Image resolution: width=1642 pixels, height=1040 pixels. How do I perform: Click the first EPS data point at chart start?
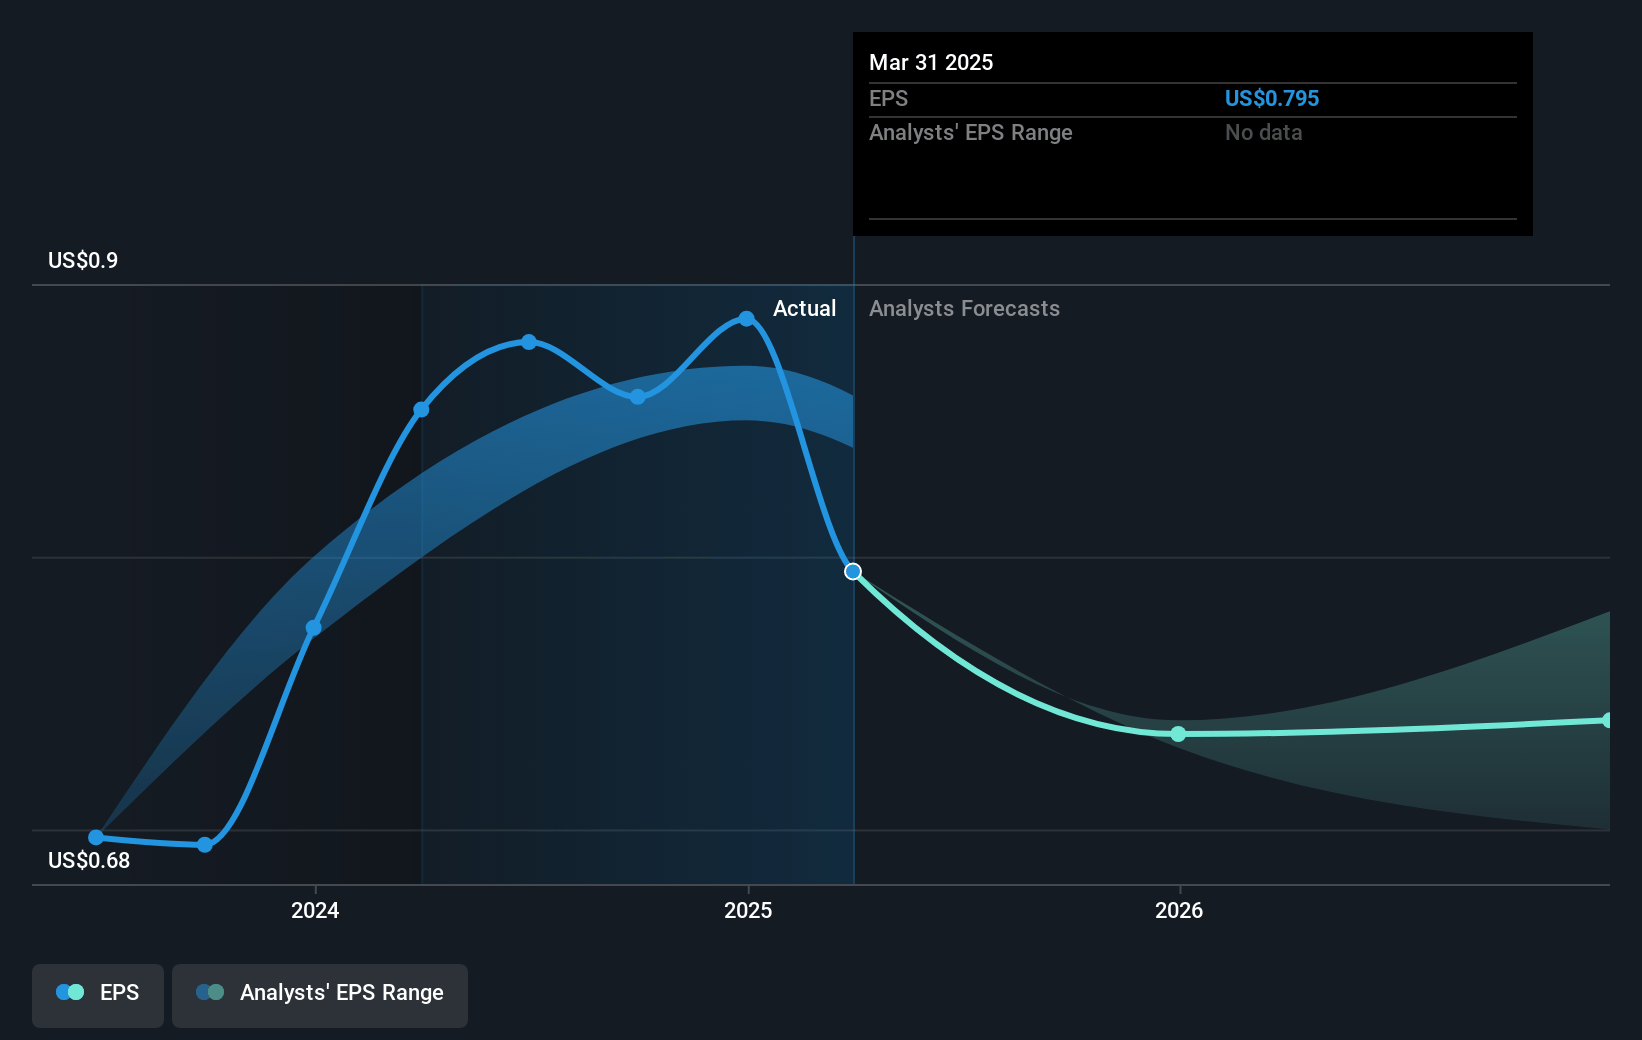point(96,837)
